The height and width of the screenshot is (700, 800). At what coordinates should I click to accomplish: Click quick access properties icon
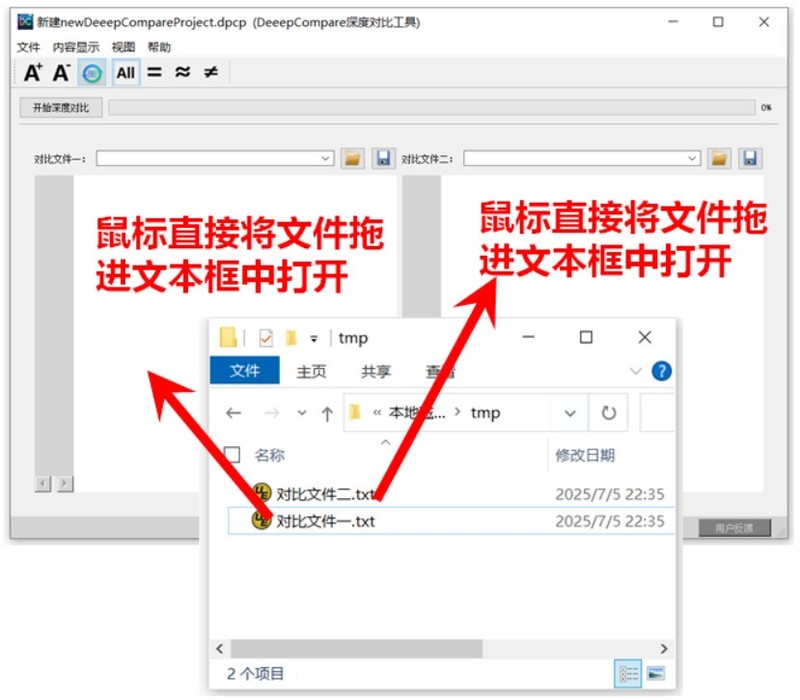point(266,338)
